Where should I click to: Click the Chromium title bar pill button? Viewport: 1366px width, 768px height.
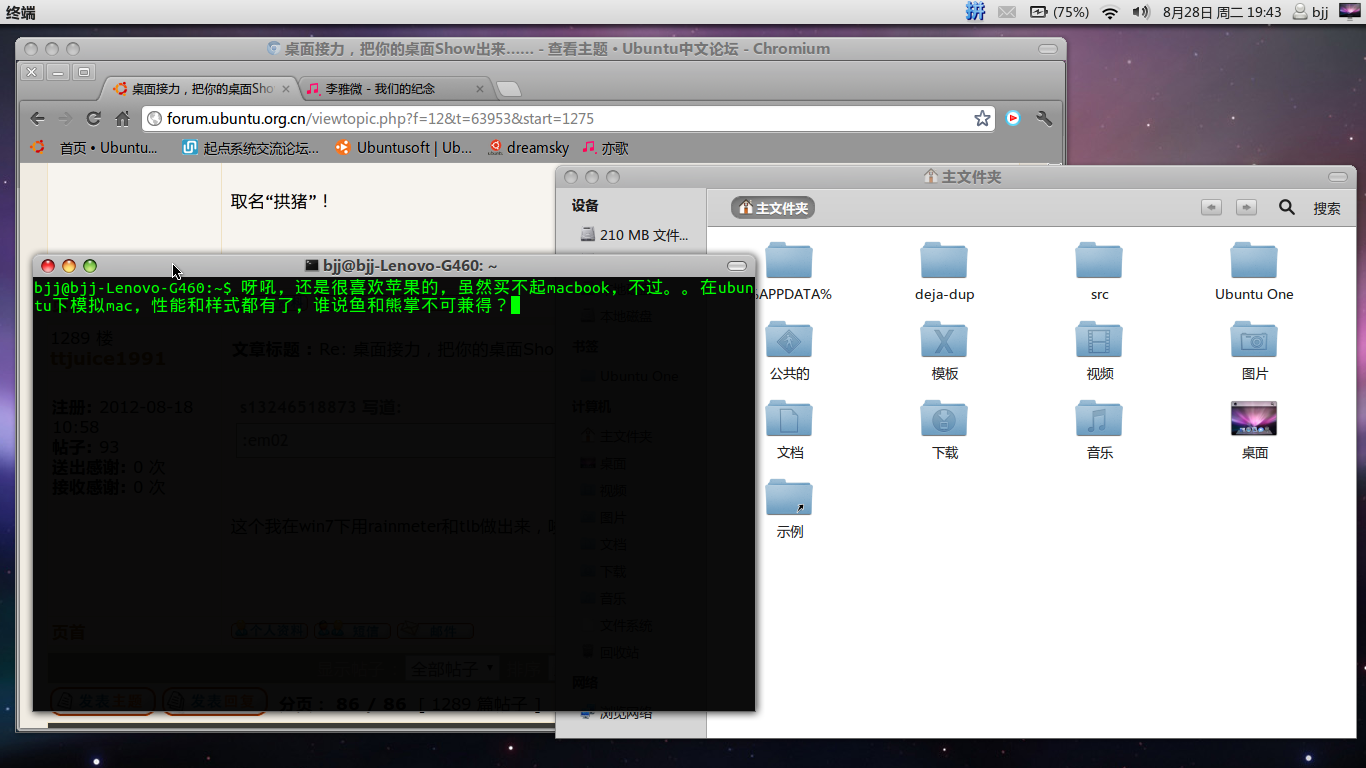pos(1048,49)
